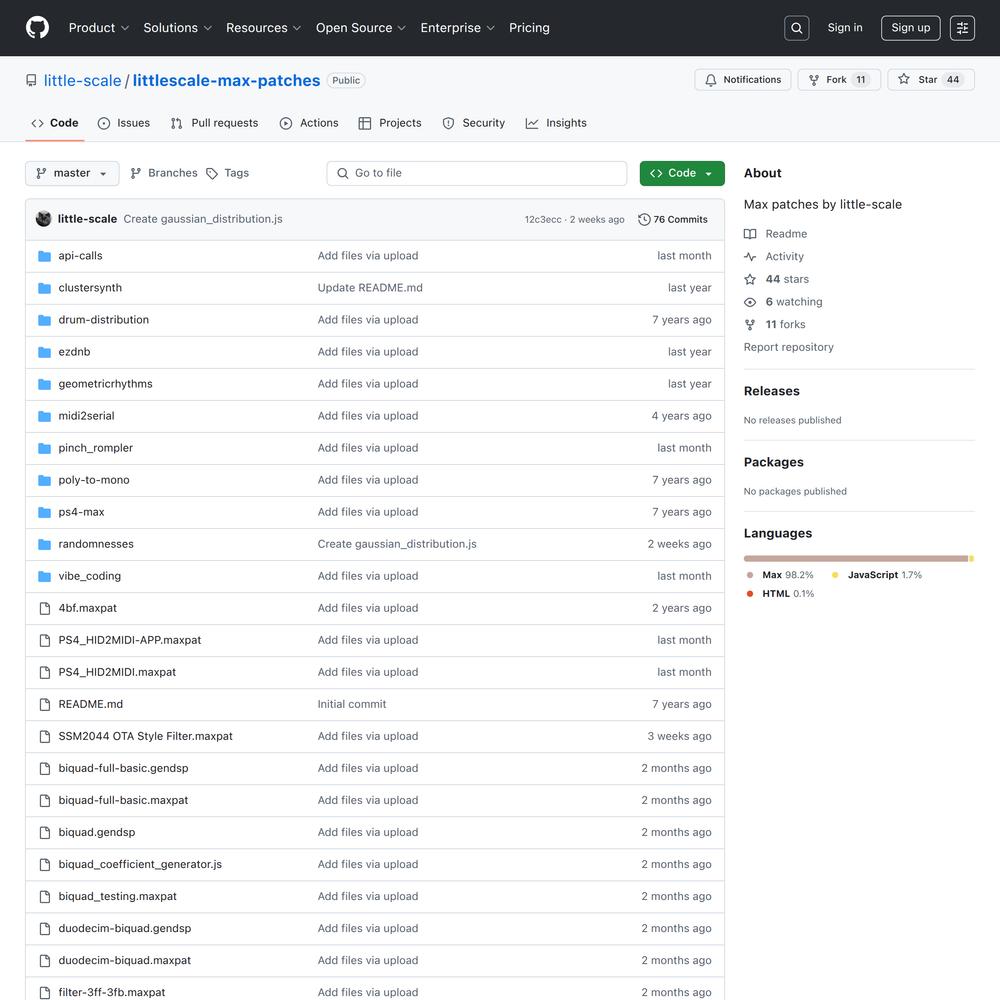Switch to the Pull requests tab
The image size is (1000, 1000).
[x=214, y=123]
